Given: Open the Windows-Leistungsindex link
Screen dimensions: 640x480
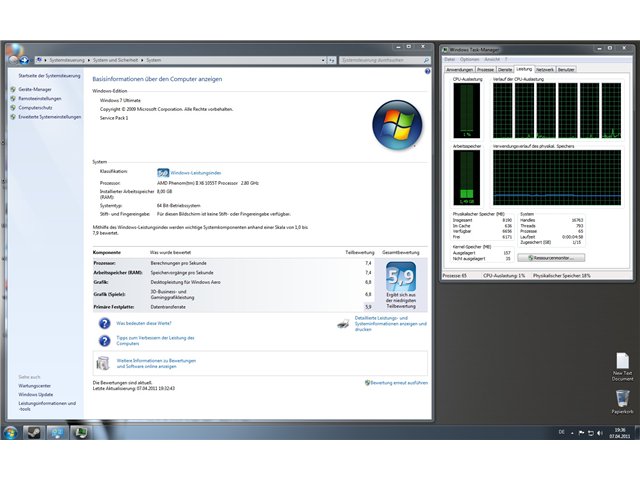Looking at the screenshot, I should (196, 173).
